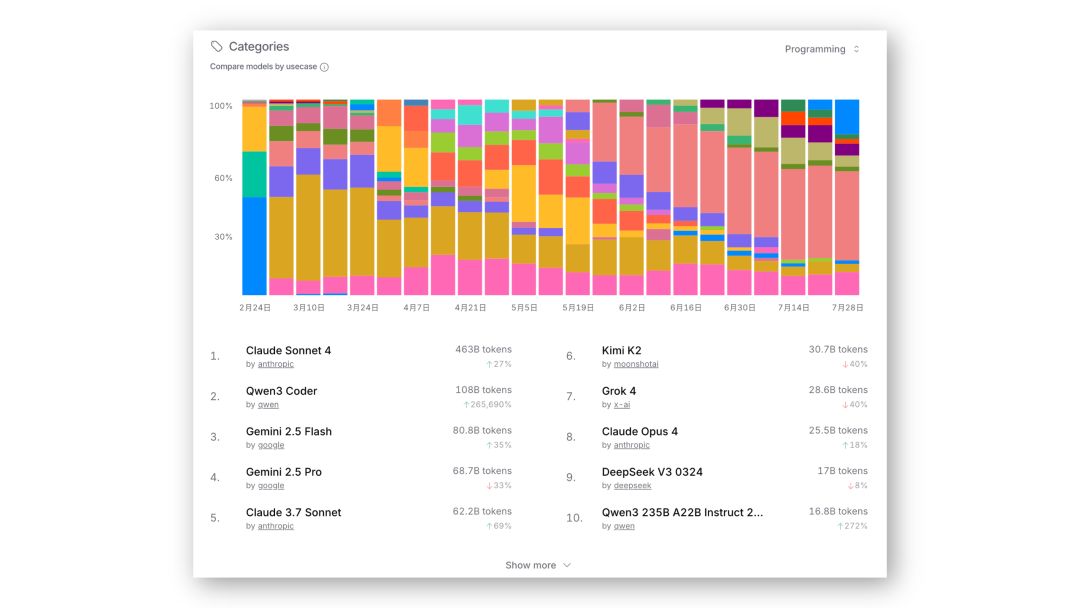The image size is (1080, 608).
Task: Click the 100% y-axis label
Action: pyautogui.click(x=221, y=106)
